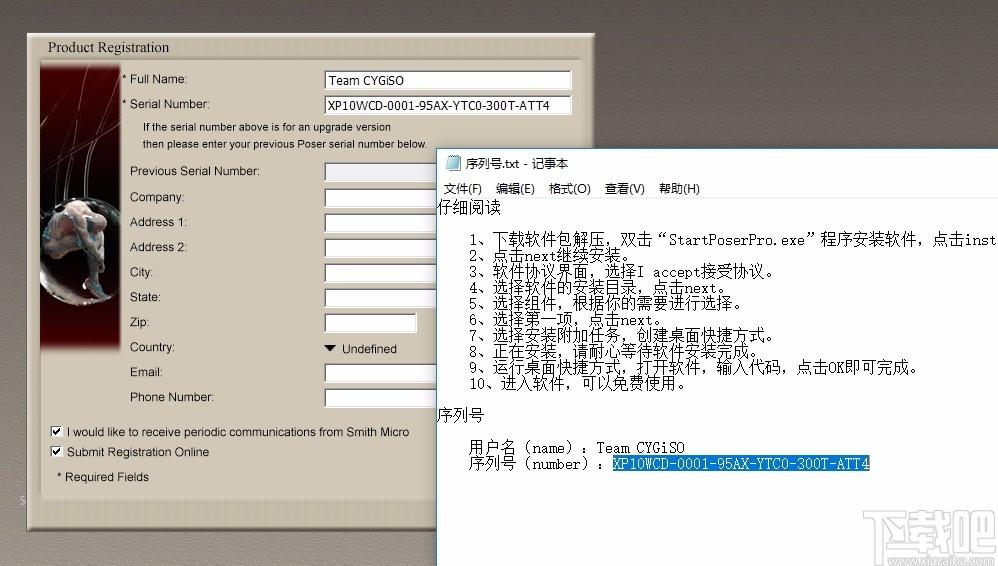998x566 pixels.
Task: Click step 9 line about clicking OK
Action: tap(694, 367)
